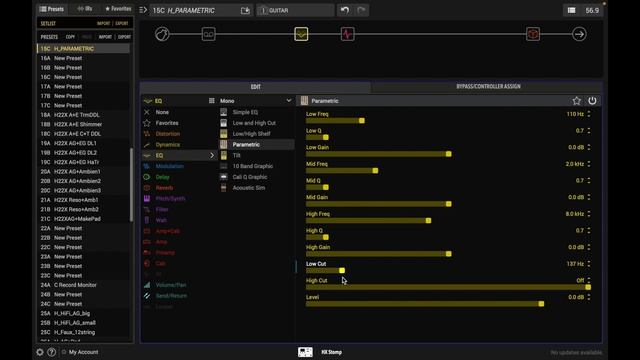Open My Account link
The width and height of the screenshot is (640, 360).
(83, 352)
